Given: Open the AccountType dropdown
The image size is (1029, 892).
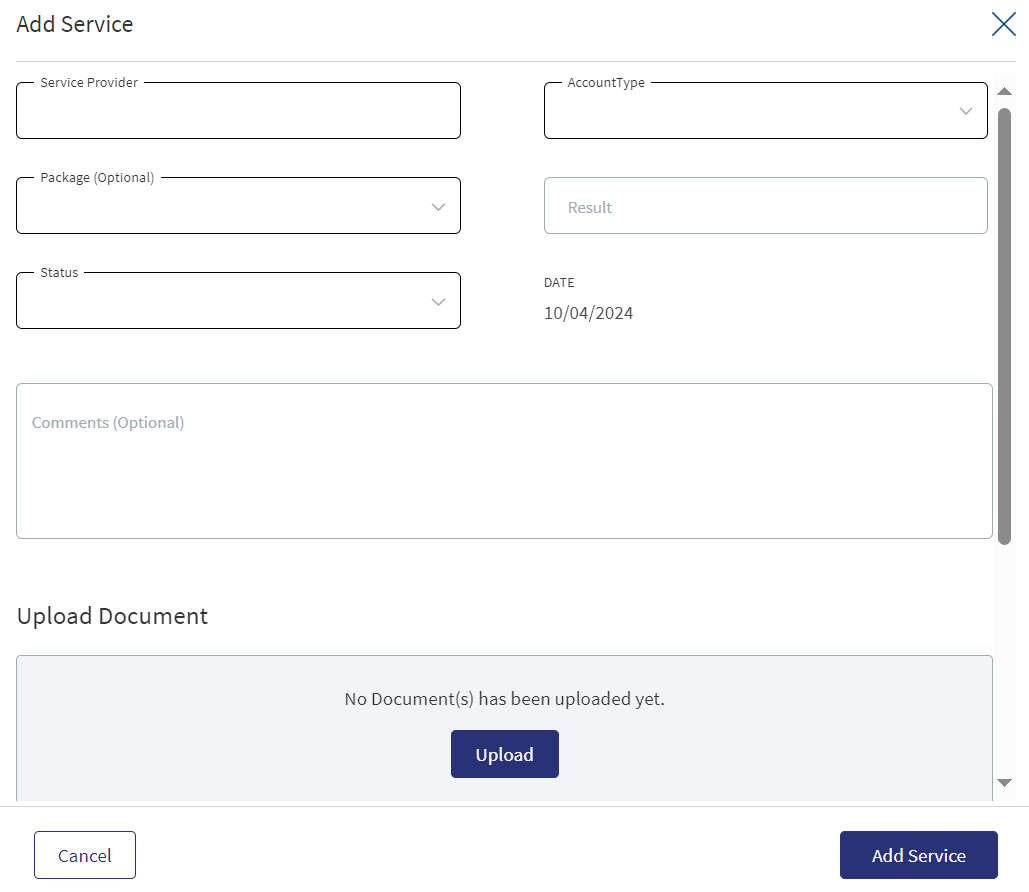Looking at the screenshot, I should point(766,110).
